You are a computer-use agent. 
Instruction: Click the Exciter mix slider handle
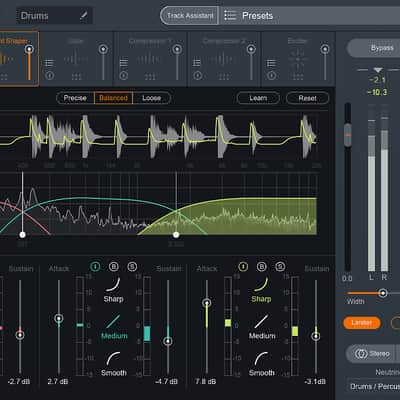click(x=325, y=49)
